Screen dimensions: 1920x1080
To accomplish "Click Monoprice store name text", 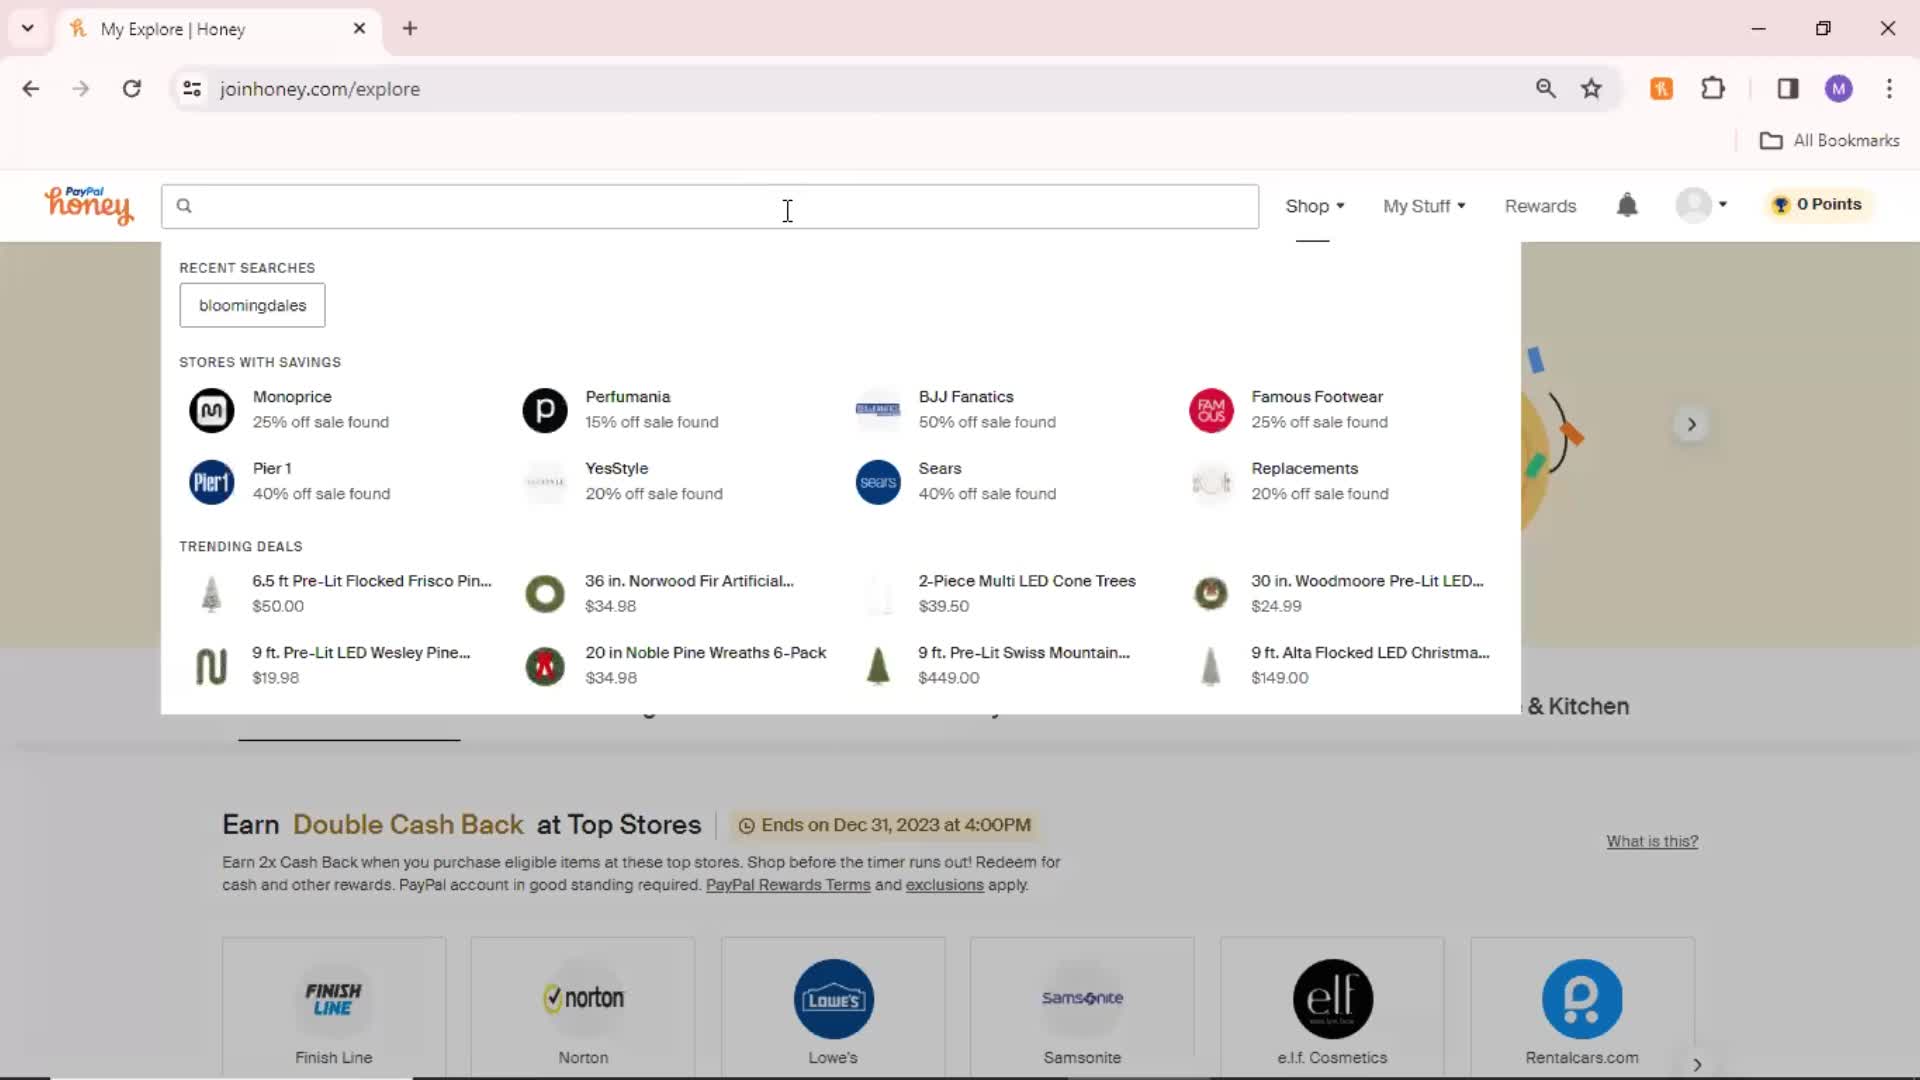I will tap(292, 397).
